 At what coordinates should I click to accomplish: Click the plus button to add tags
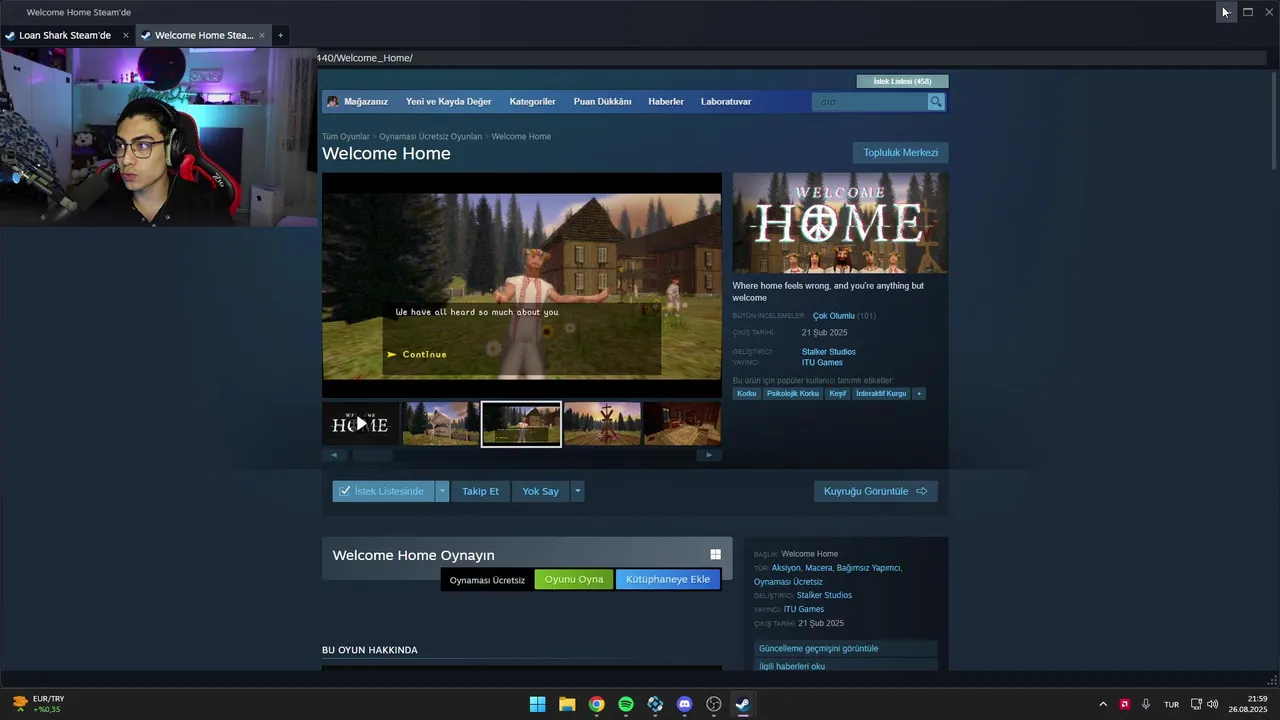[x=919, y=394]
